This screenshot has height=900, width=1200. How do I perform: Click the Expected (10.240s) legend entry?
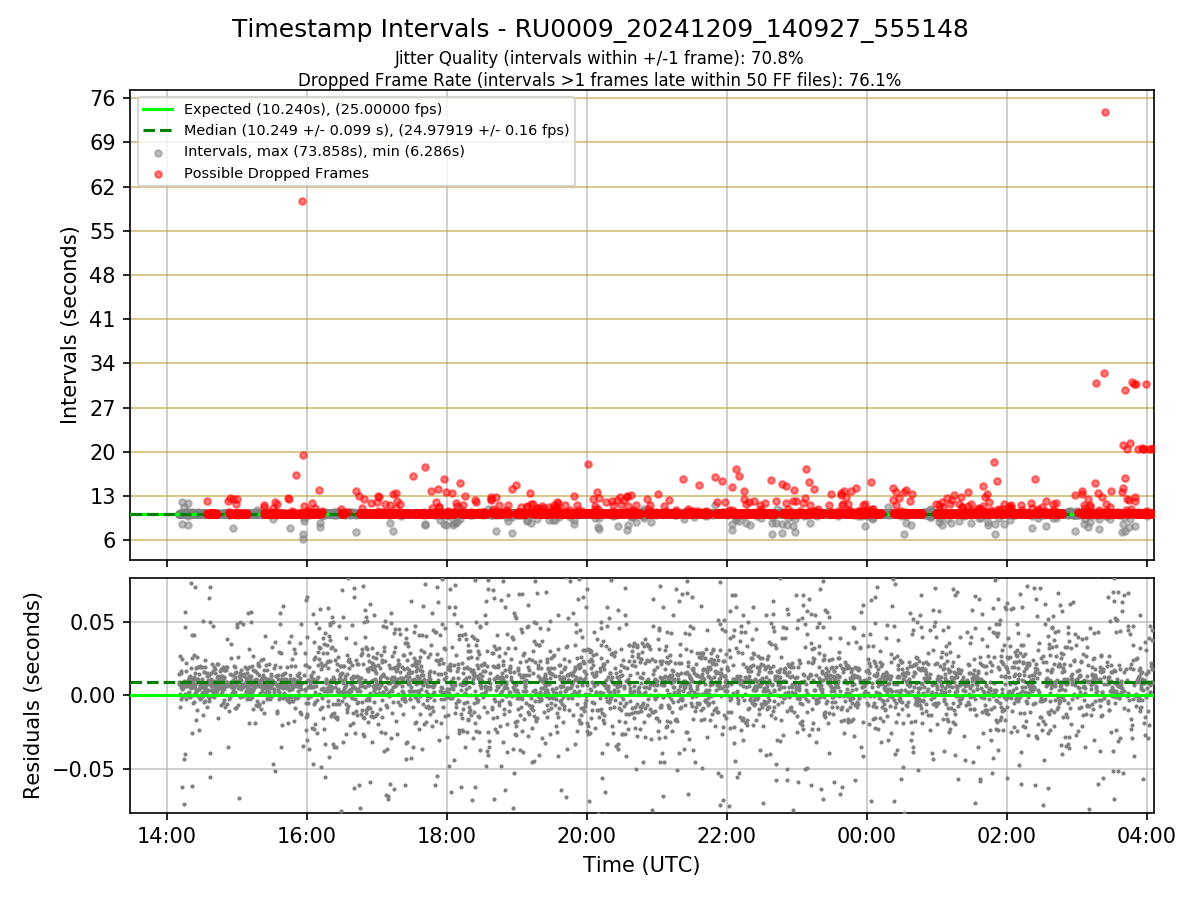(313, 109)
